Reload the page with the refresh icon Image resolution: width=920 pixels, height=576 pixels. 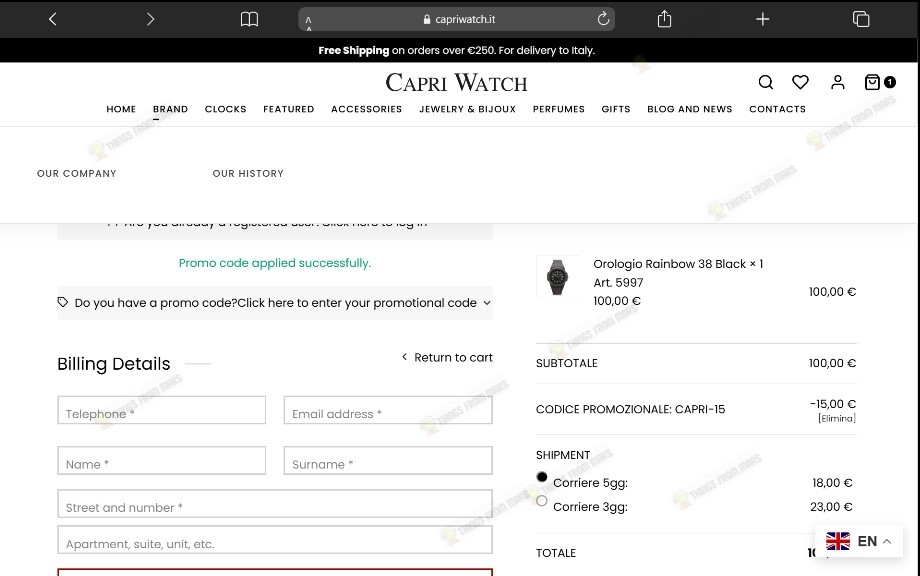[x=603, y=19]
